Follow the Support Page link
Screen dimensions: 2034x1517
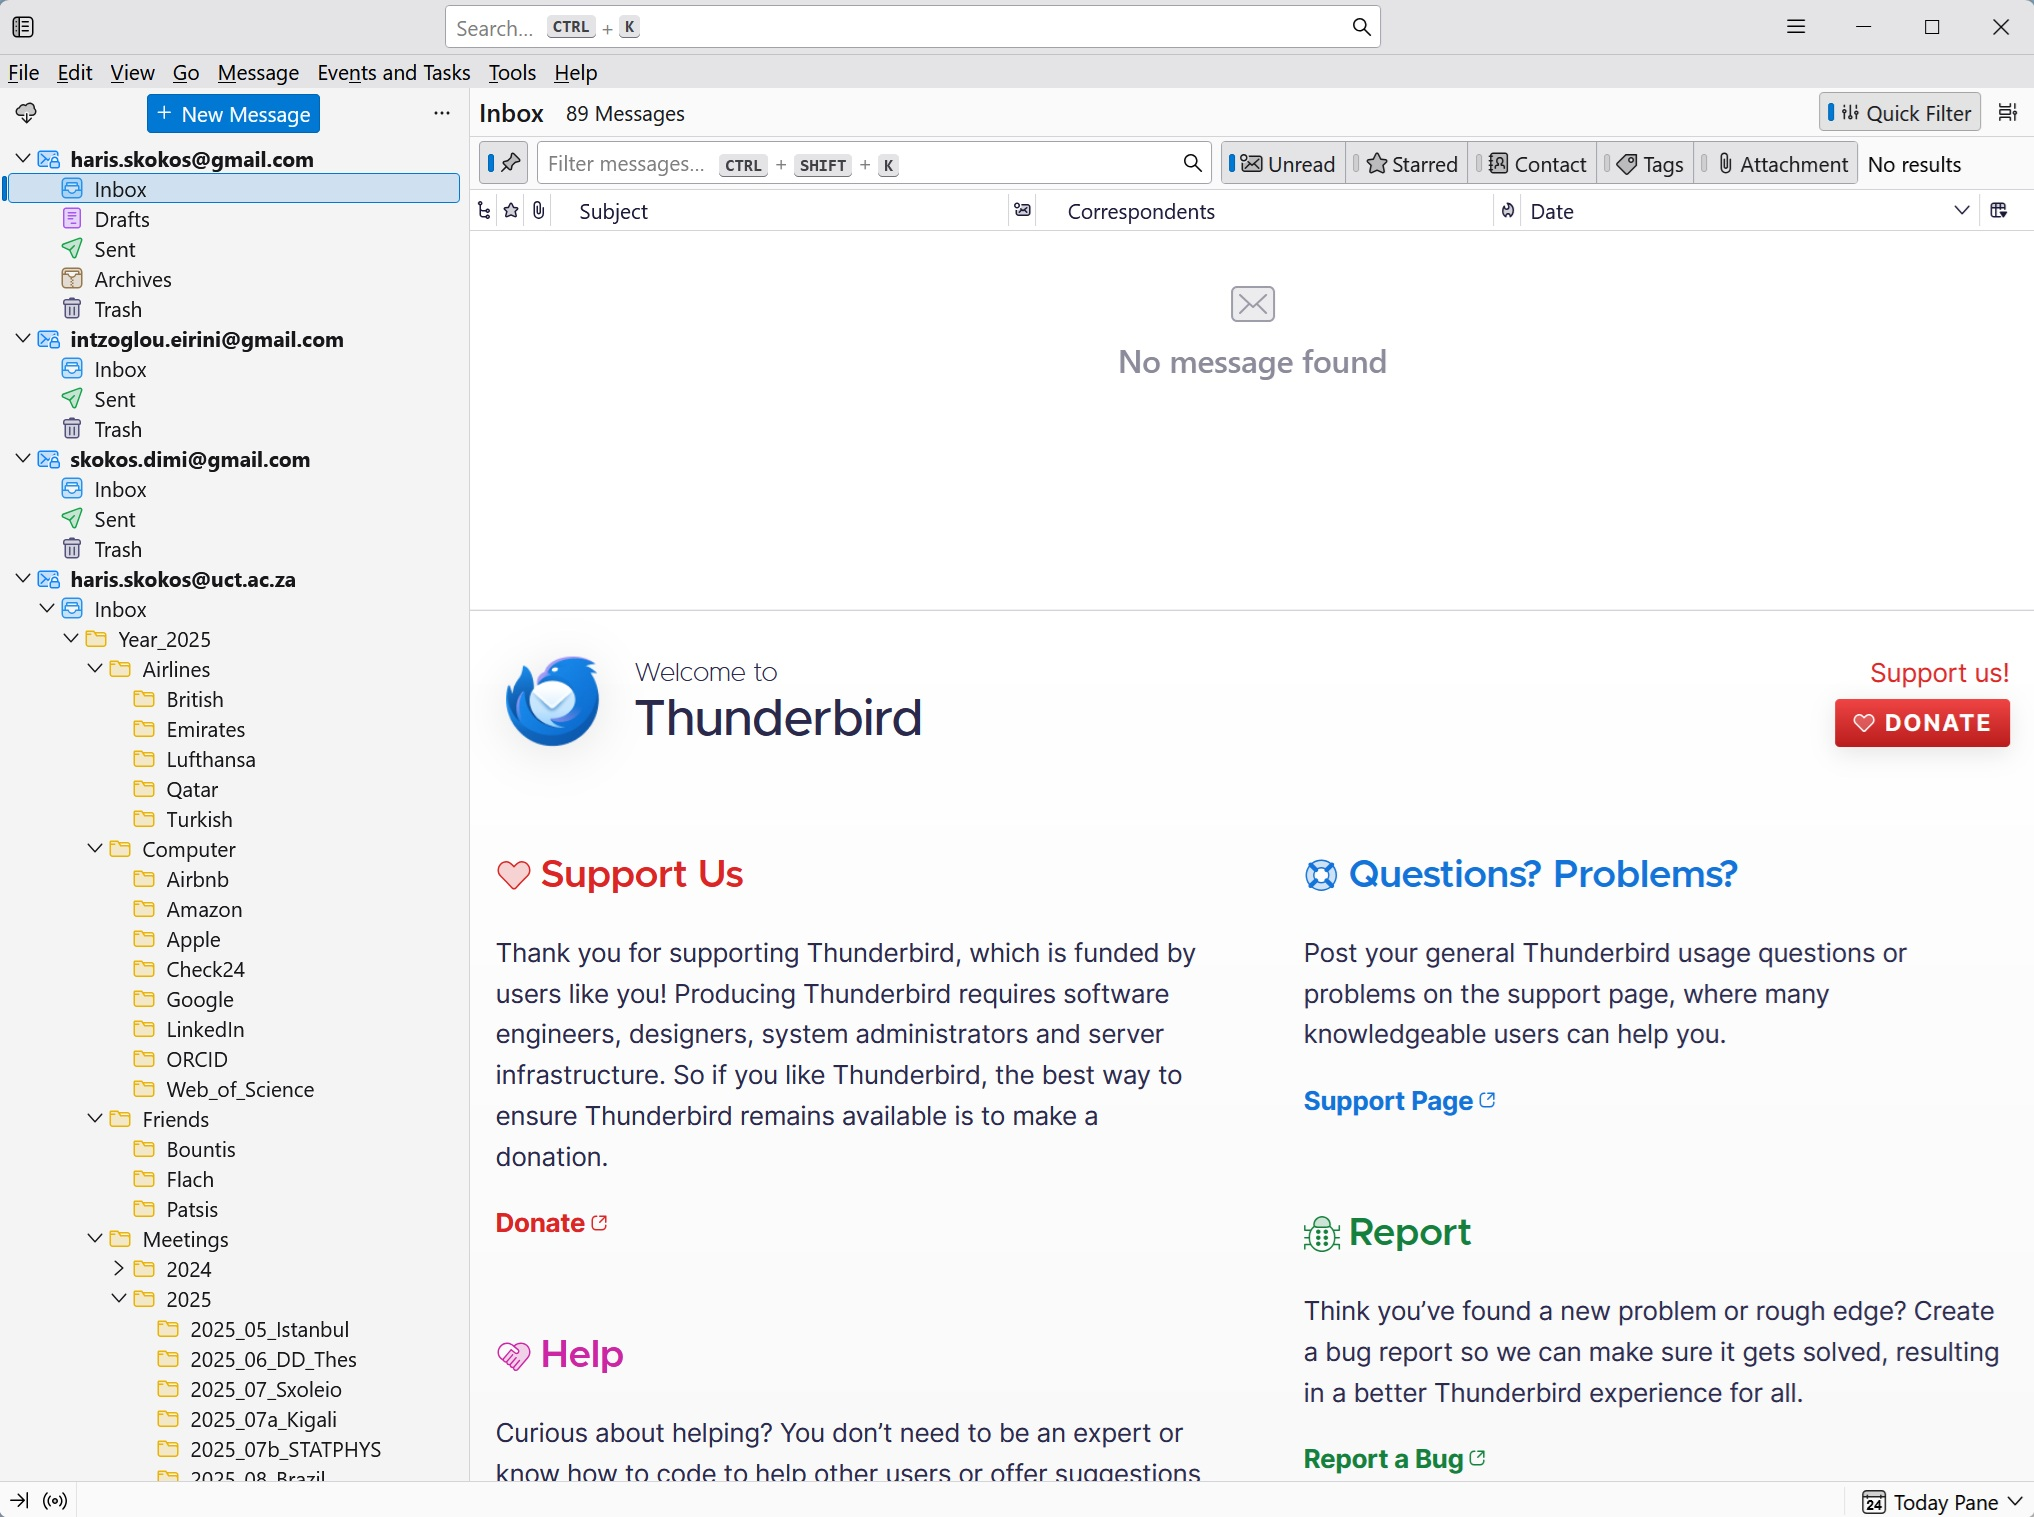click(x=1399, y=1100)
